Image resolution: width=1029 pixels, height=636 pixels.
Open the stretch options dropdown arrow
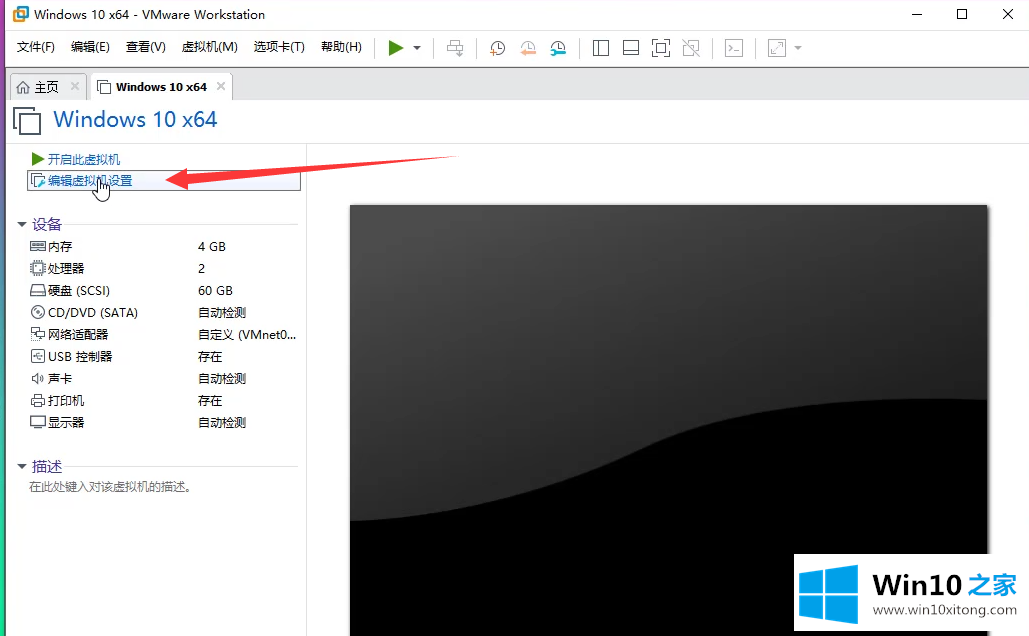(x=798, y=48)
